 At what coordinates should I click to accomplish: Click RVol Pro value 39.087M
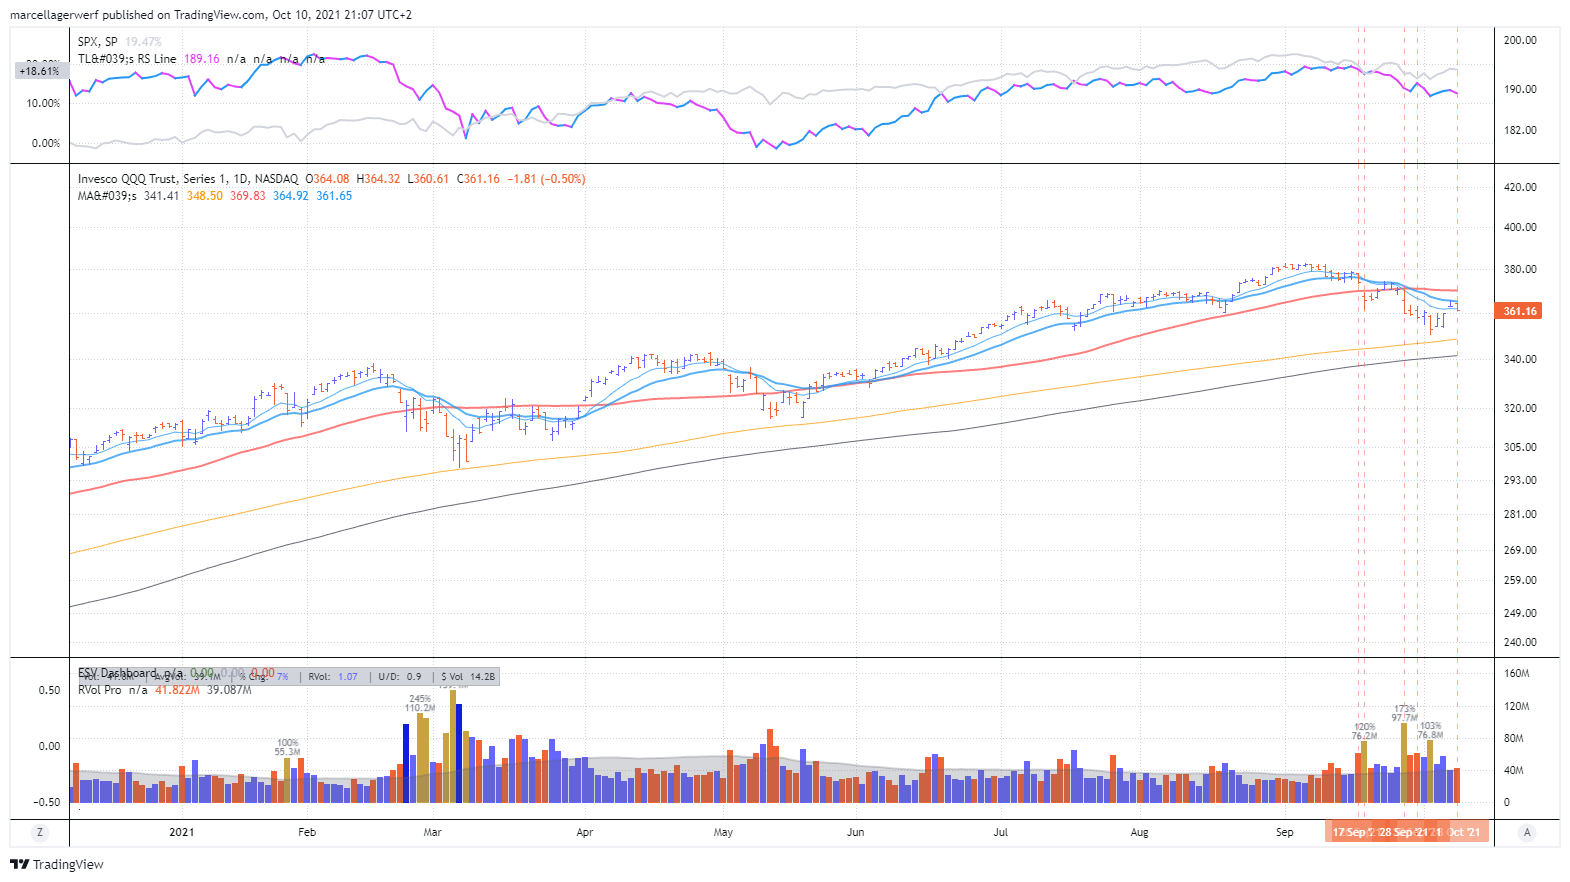[x=229, y=690]
